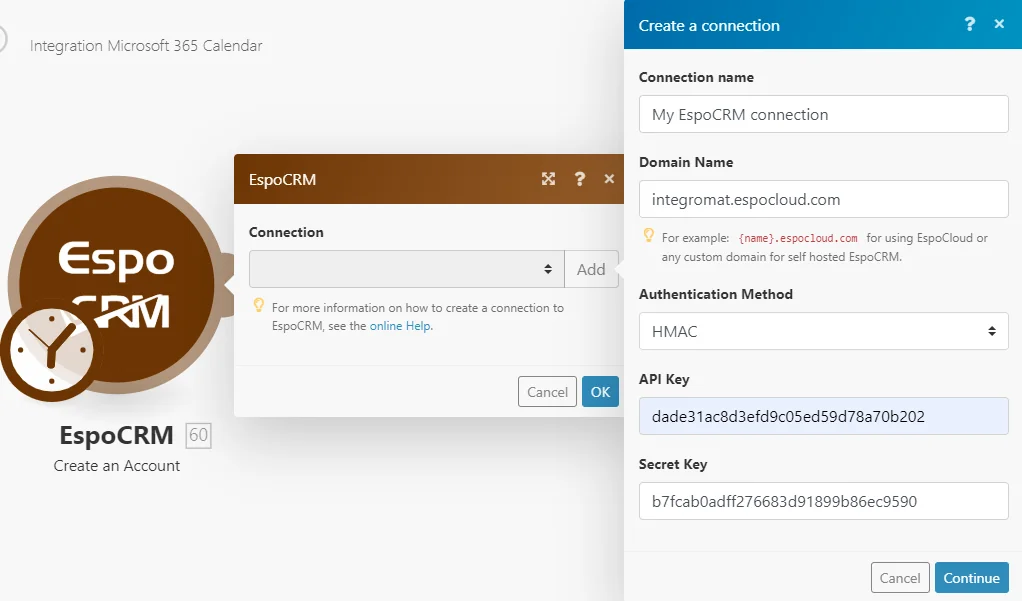Viewport: 1022px width, 601px height.
Task: Open help in Create a connection header
Action: 969,25
